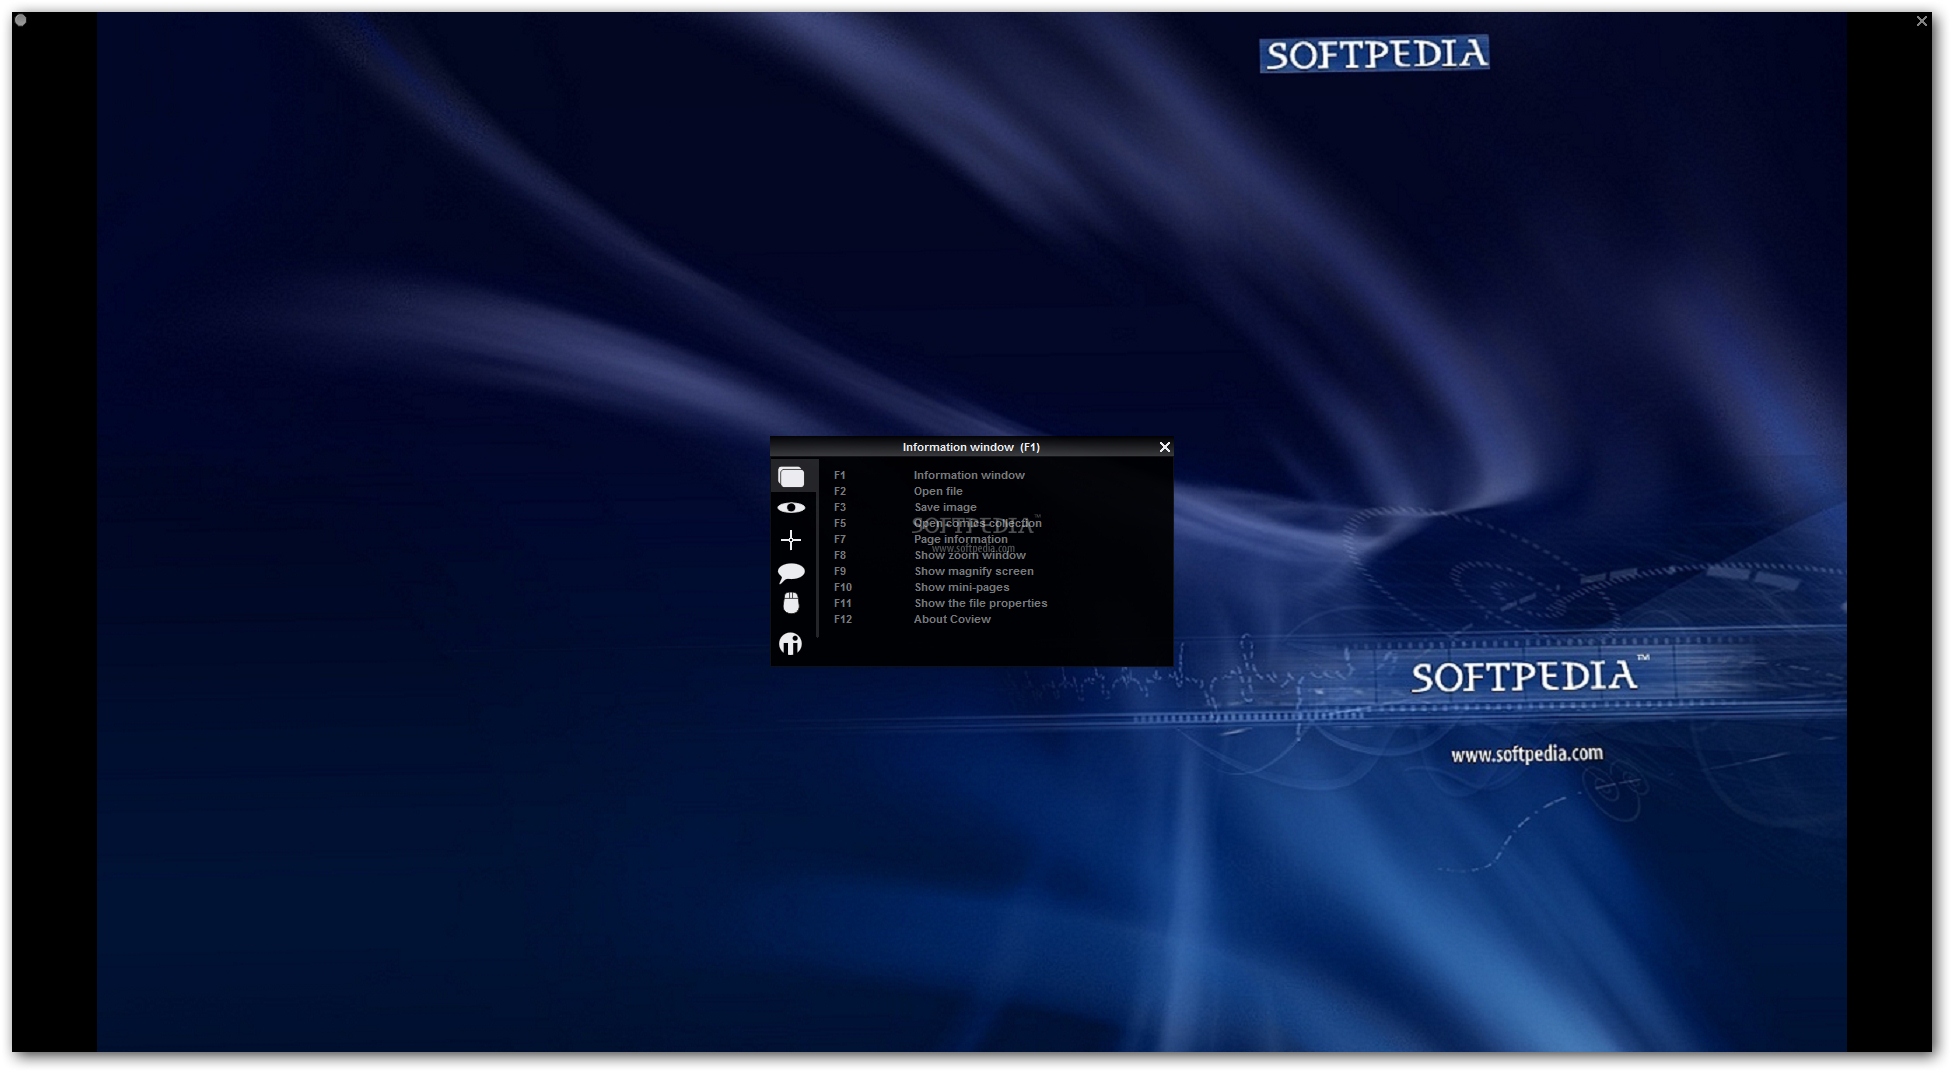Click the 'Information window' shortcut entry

tap(969, 475)
